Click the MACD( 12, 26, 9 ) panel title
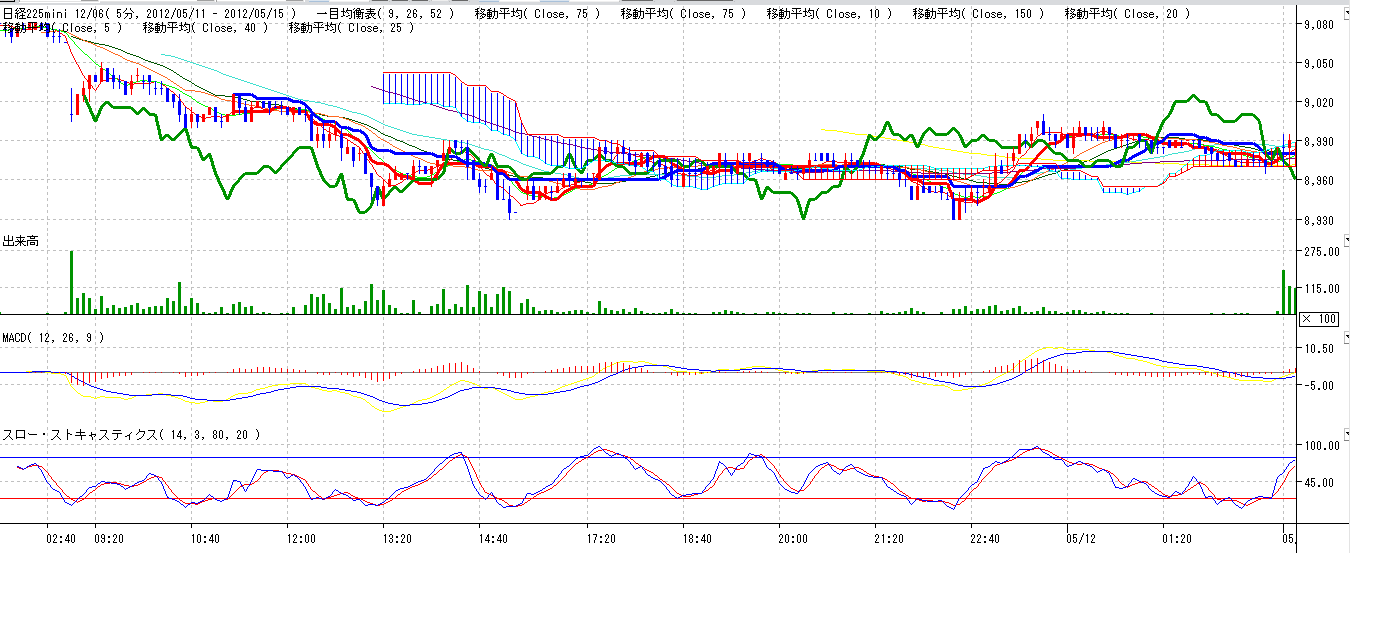This screenshot has height=620, width=1376. click(x=53, y=338)
